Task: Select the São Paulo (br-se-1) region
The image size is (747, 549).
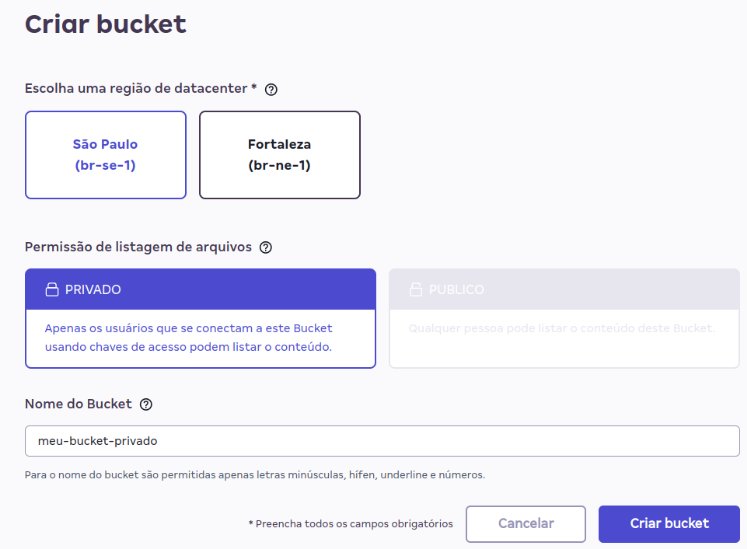Action: 105,155
